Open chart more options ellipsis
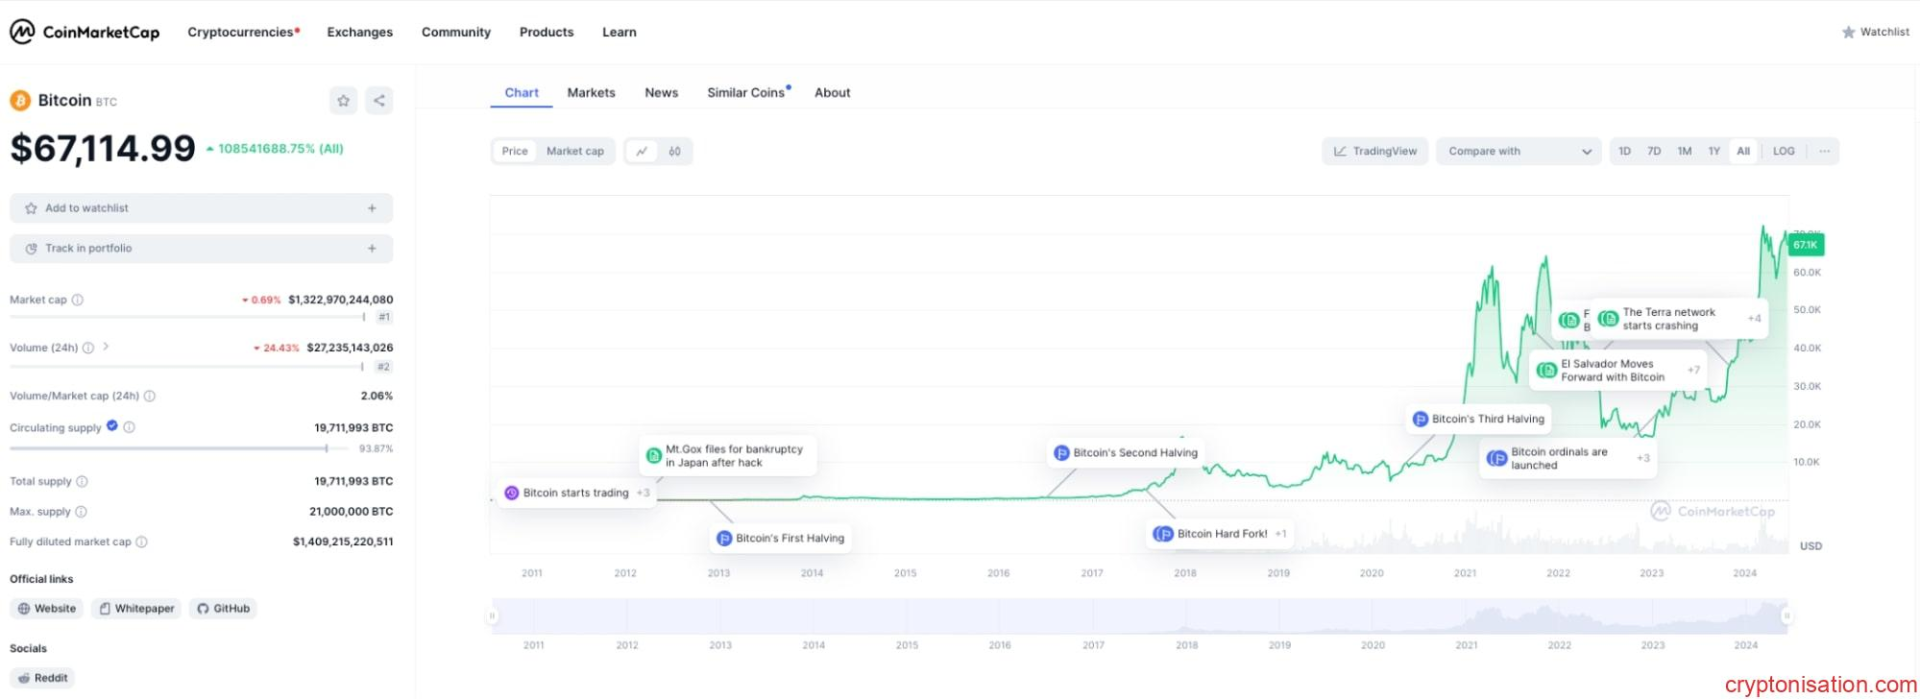The image size is (1920, 699). point(1824,151)
